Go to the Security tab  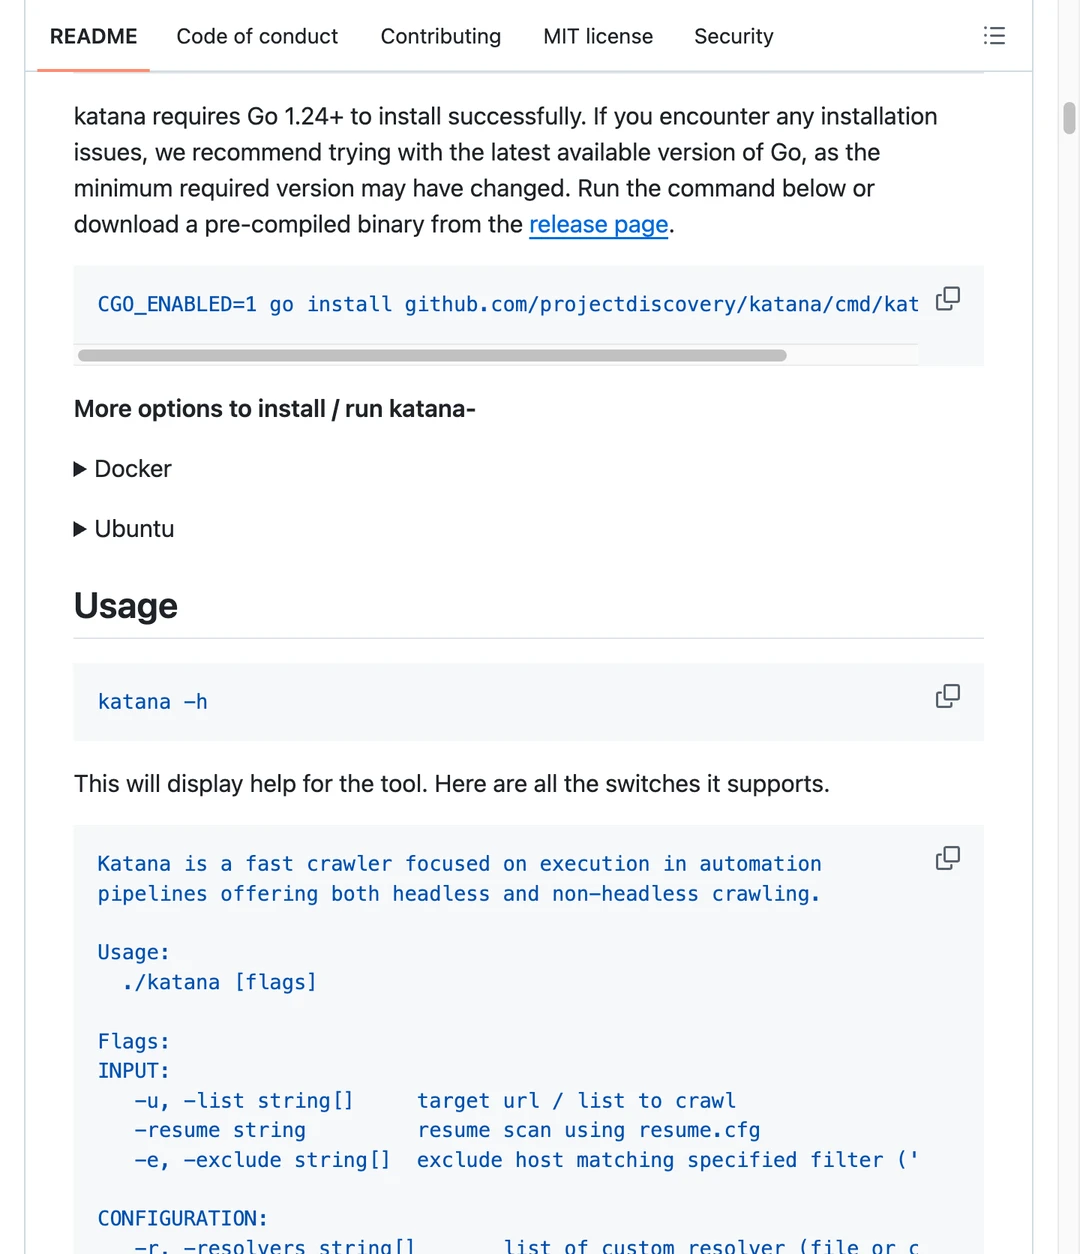(x=733, y=36)
